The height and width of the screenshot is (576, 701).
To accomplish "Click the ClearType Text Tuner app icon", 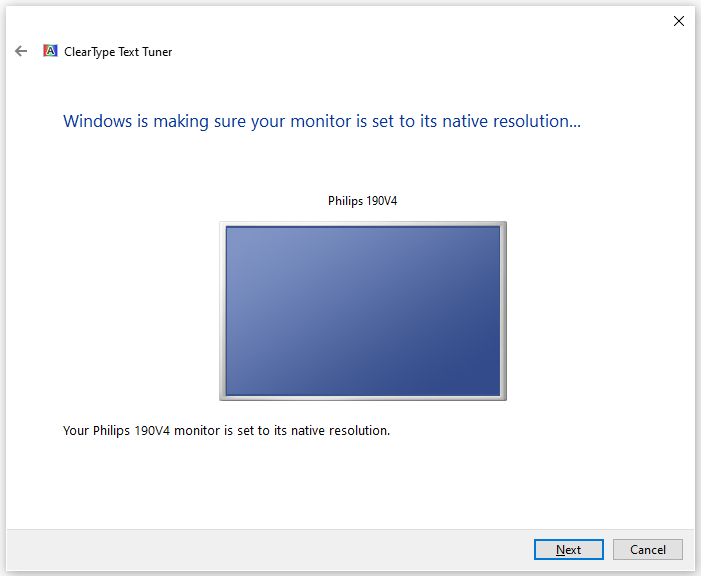I will 50,51.
